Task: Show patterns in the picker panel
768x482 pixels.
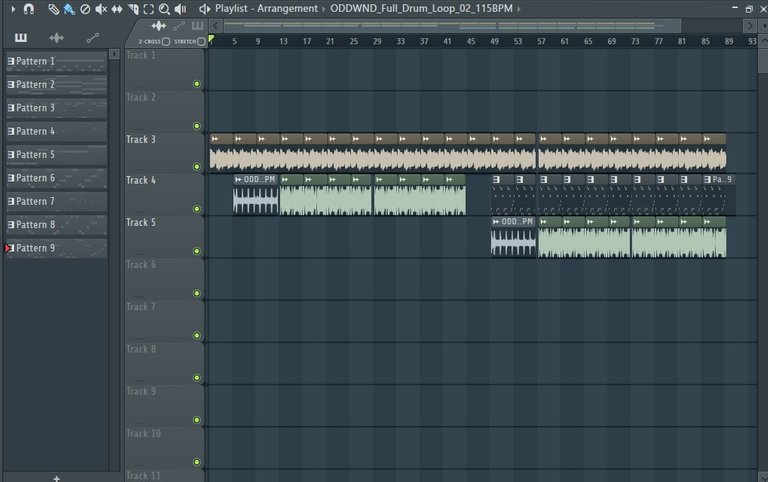Action: point(21,38)
